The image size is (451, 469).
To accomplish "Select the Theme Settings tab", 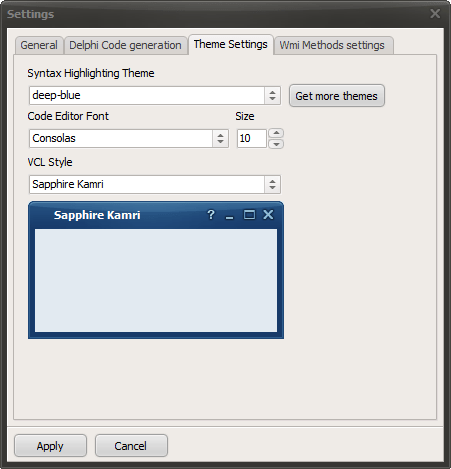I will [231, 44].
